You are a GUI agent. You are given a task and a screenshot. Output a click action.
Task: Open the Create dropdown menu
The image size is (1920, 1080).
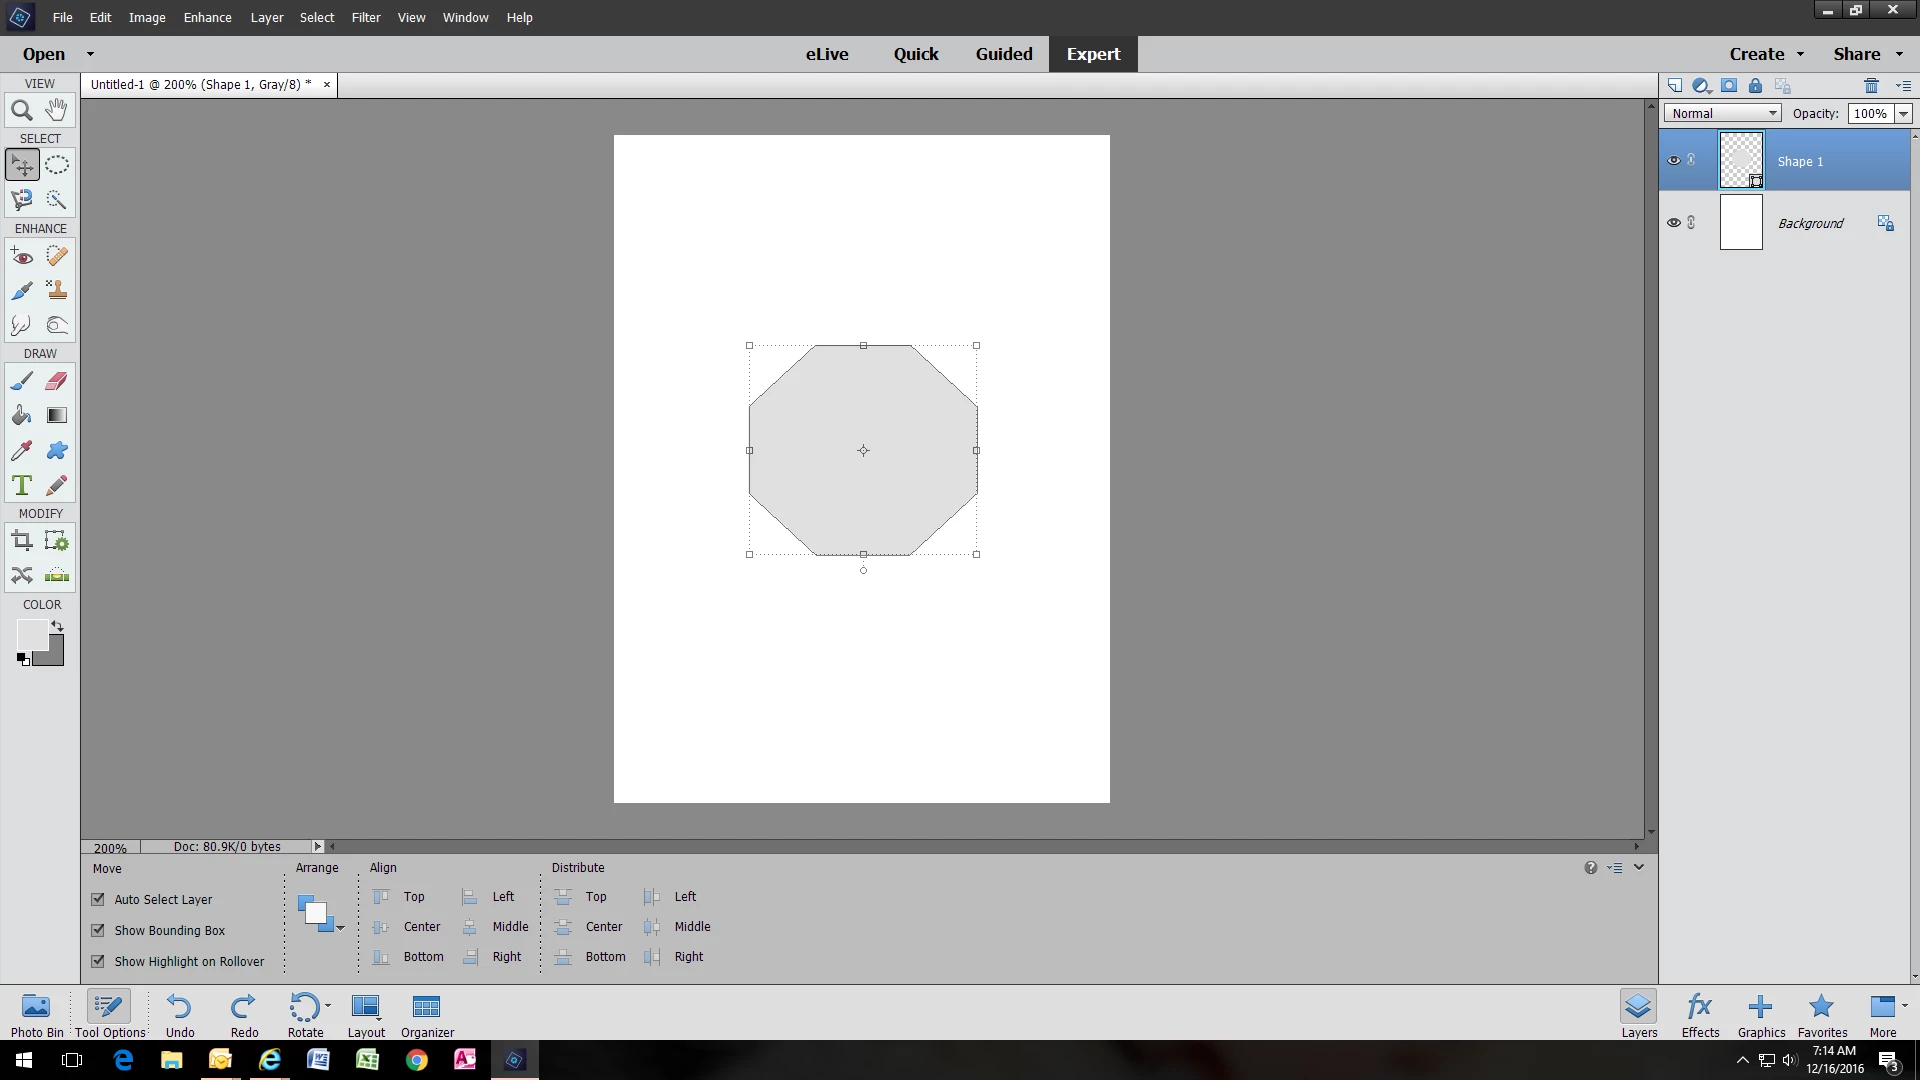pos(1766,54)
